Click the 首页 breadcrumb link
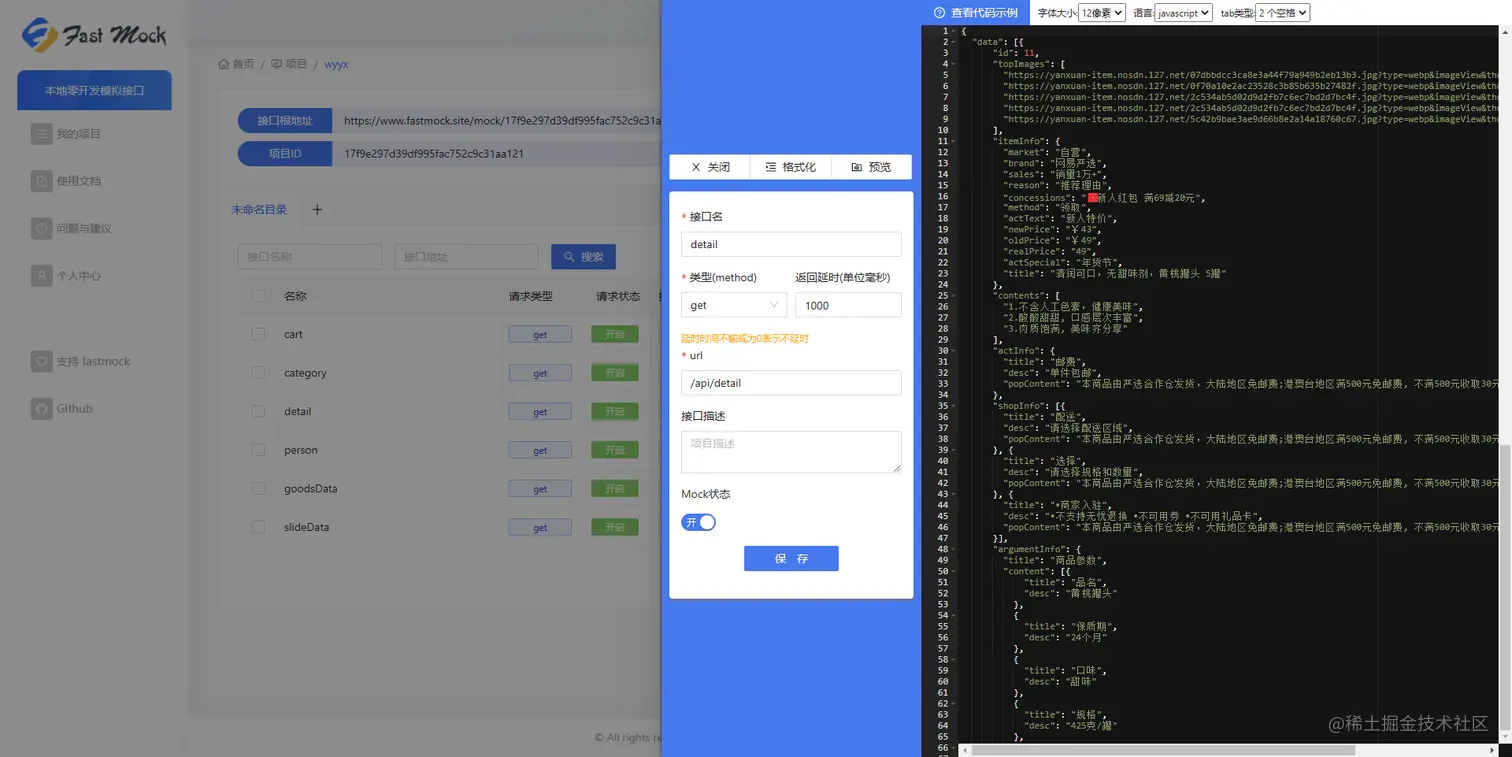Viewport: 1512px width, 757px height. pyautogui.click(x=243, y=64)
